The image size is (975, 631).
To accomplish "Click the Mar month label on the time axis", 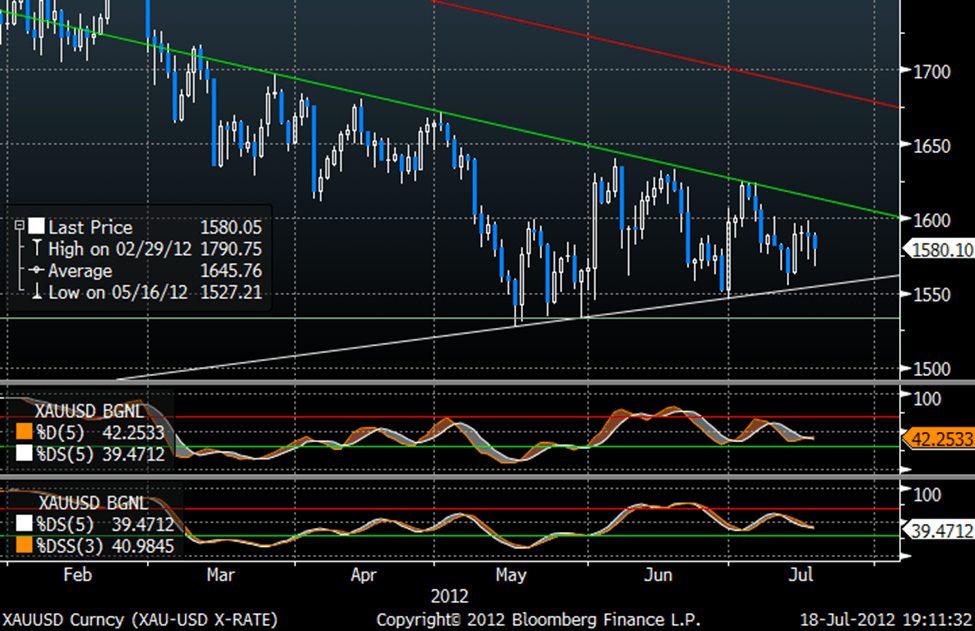I will tap(221, 574).
